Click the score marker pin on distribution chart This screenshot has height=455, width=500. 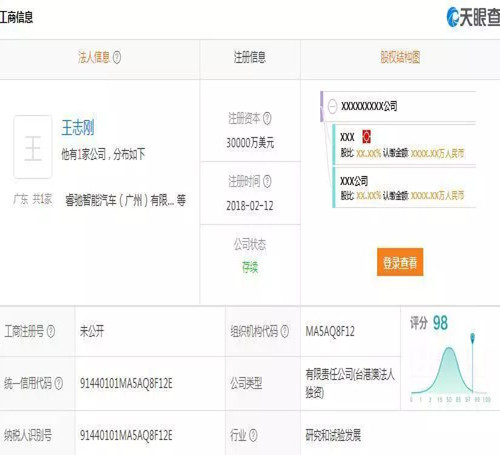472,337
